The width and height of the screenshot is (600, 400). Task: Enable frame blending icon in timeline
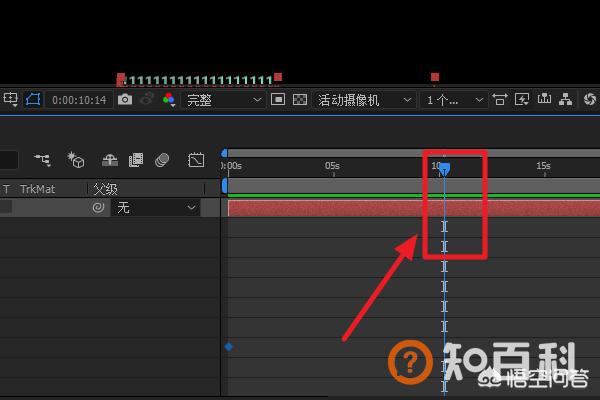tap(136, 160)
